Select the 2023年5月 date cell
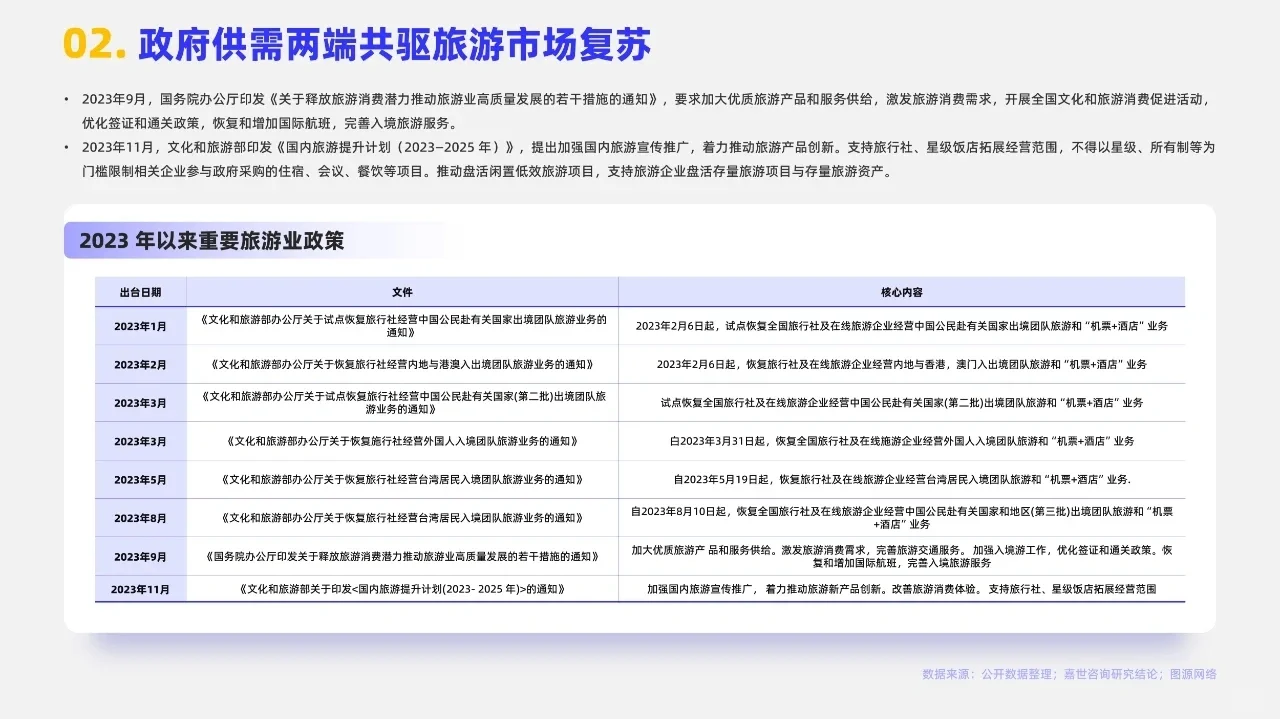The image size is (1280, 719). point(140,479)
